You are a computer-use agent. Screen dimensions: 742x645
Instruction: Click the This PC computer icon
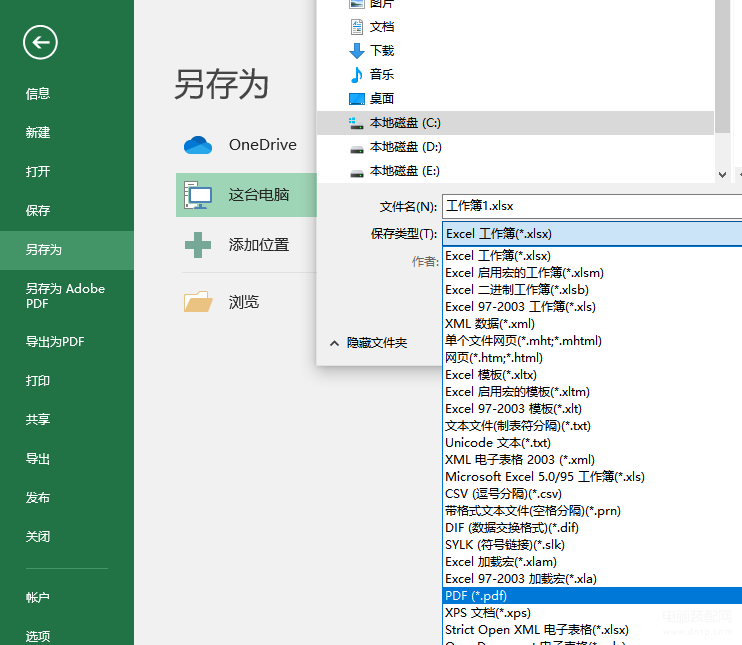(198, 195)
